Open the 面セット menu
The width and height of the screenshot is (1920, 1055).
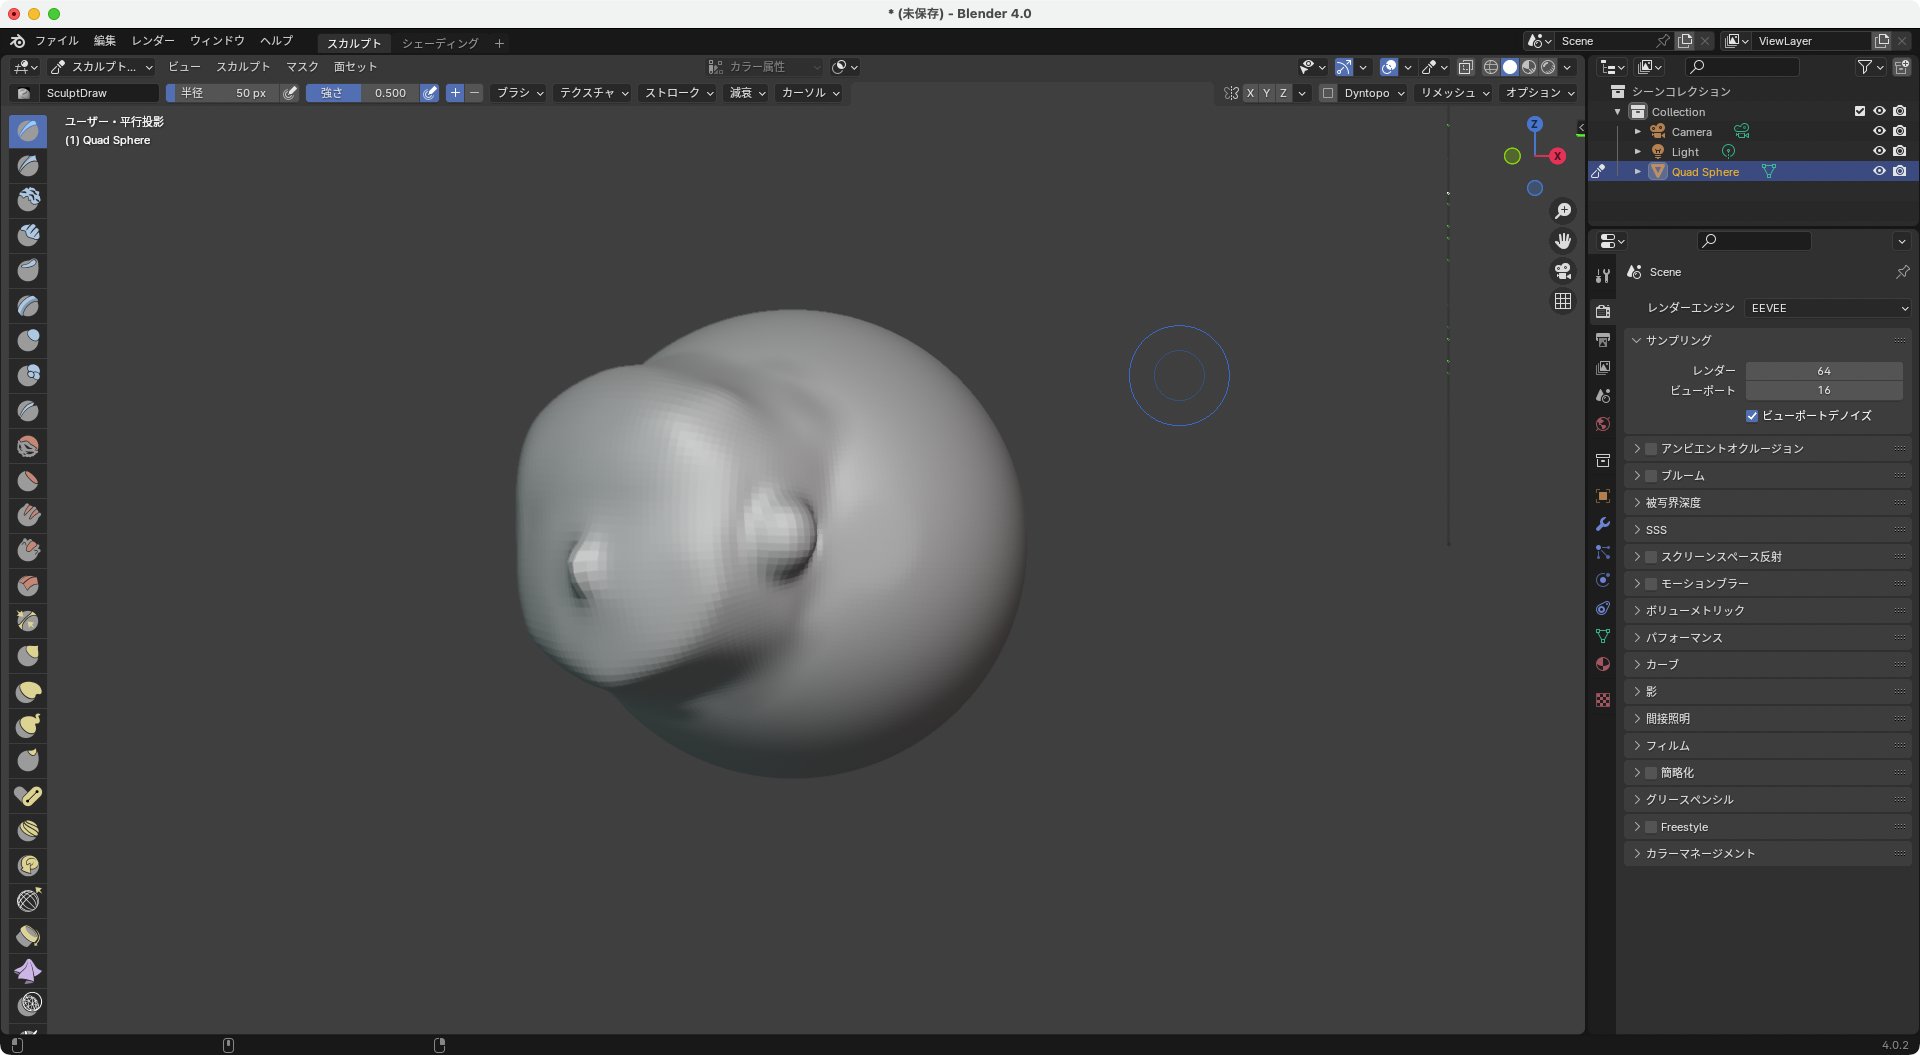pyautogui.click(x=355, y=67)
